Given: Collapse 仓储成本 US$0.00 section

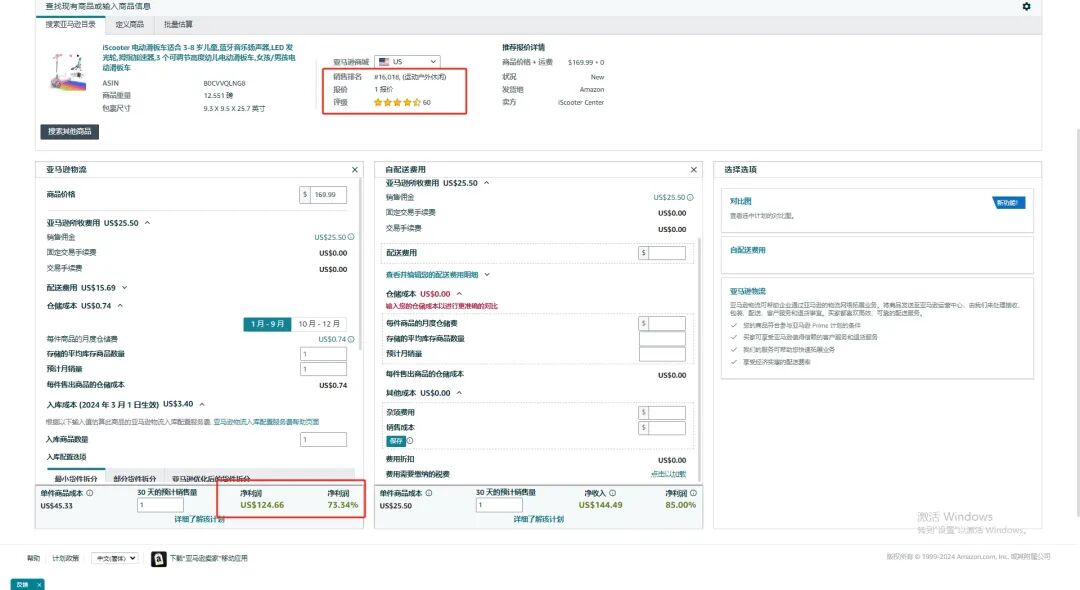Looking at the screenshot, I should (x=459, y=294).
